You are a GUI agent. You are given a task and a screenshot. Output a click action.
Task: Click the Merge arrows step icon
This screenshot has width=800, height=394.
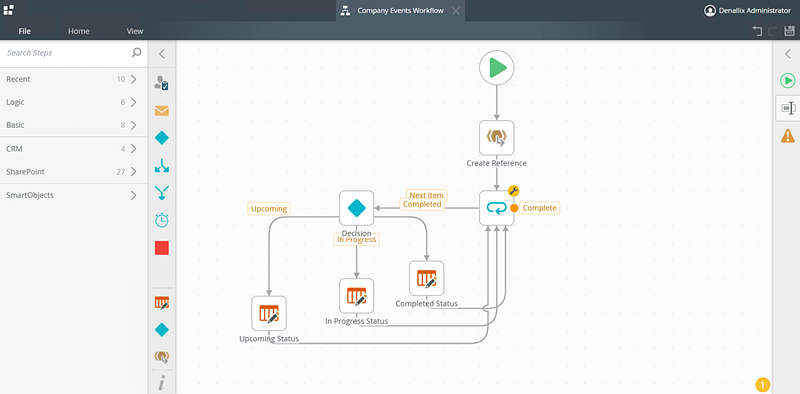162,193
